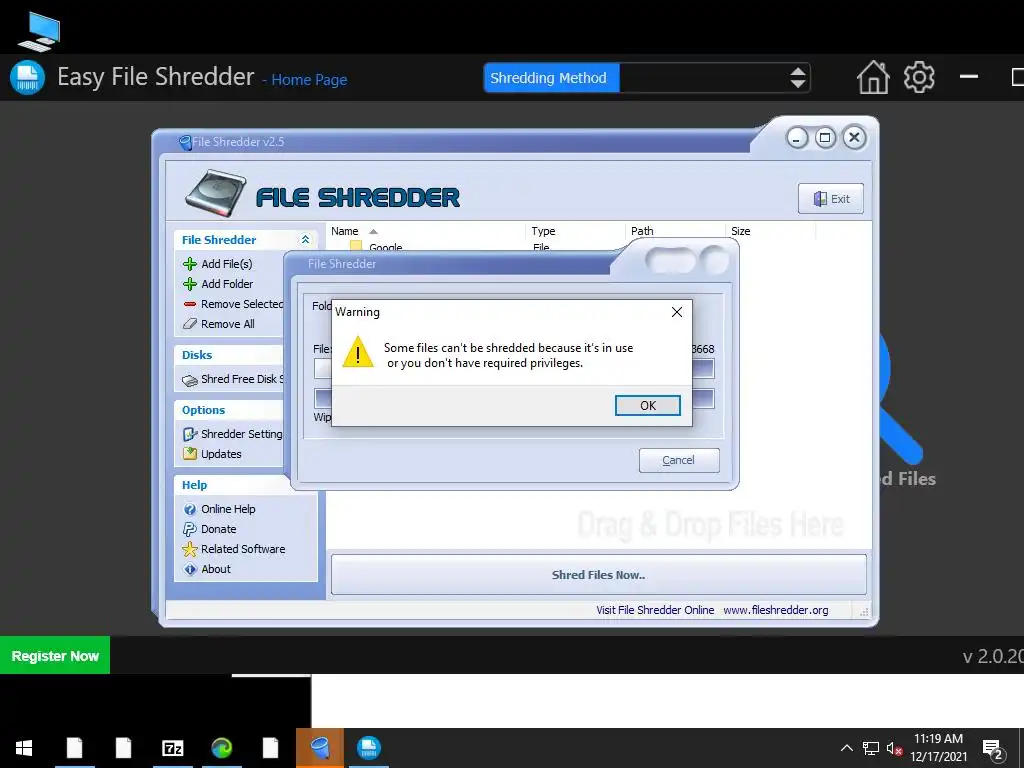The height and width of the screenshot is (768, 1024).
Task: Open the 7z taskbar icon
Action: click(x=172, y=748)
